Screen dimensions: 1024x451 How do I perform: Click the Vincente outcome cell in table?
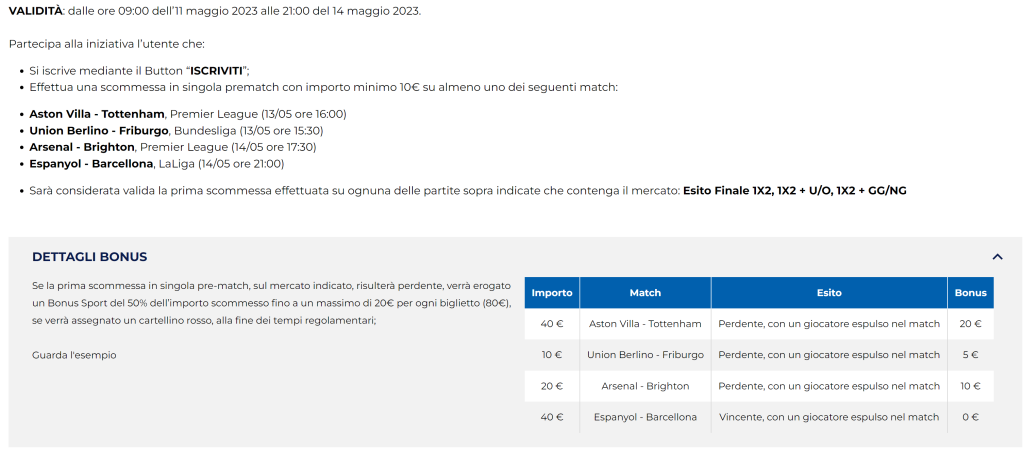(x=829, y=417)
